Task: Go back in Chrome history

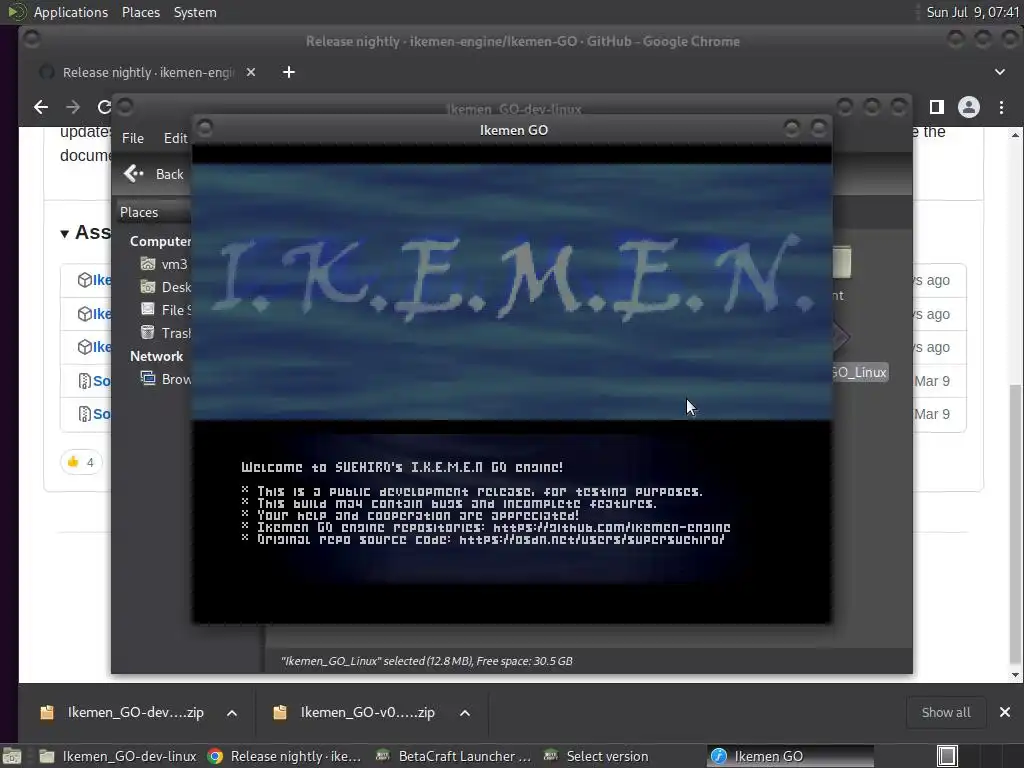Action: [40, 106]
